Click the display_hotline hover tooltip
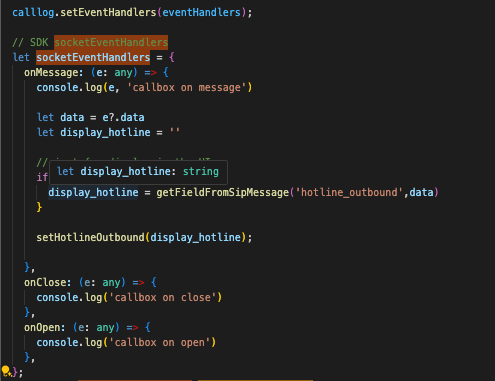The height and width of the screenshot is (381, 495). click(x=138, y=172)
